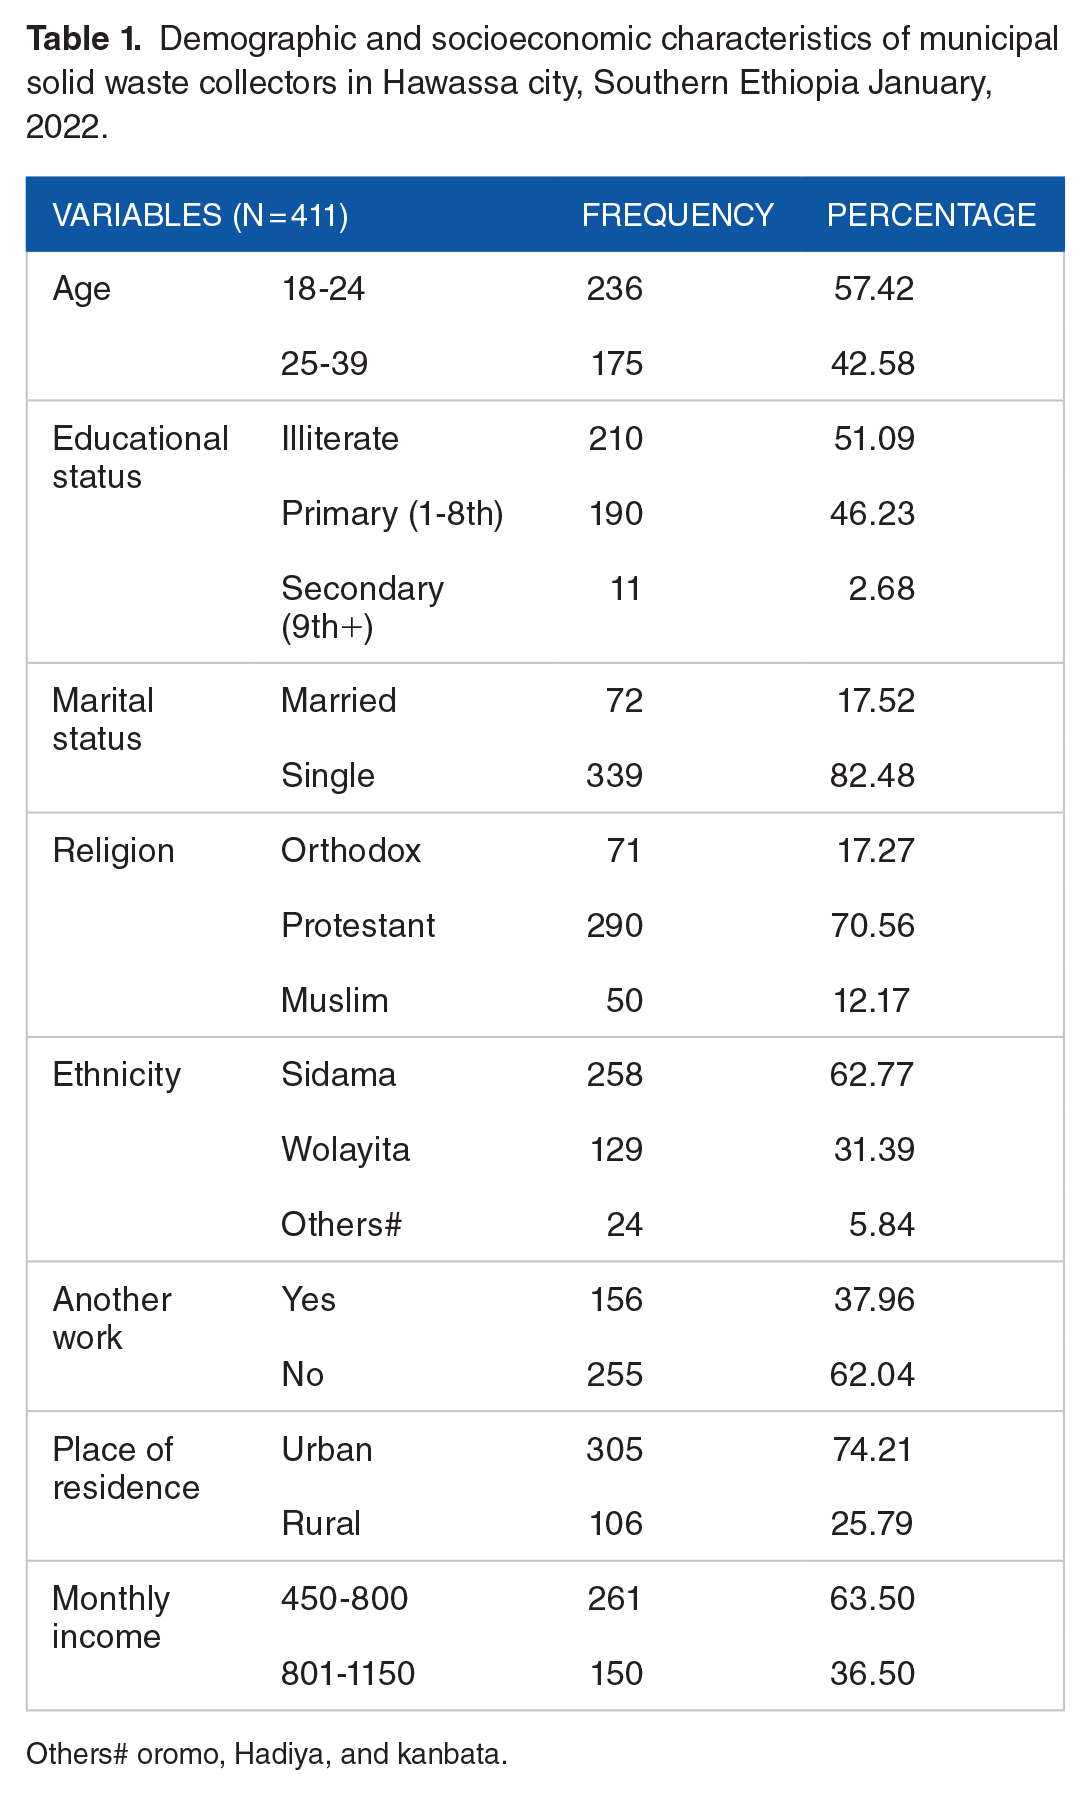Click the Rural frequency value 106
This screenshot has width=1091, height=1795.
click(615, 1524)
